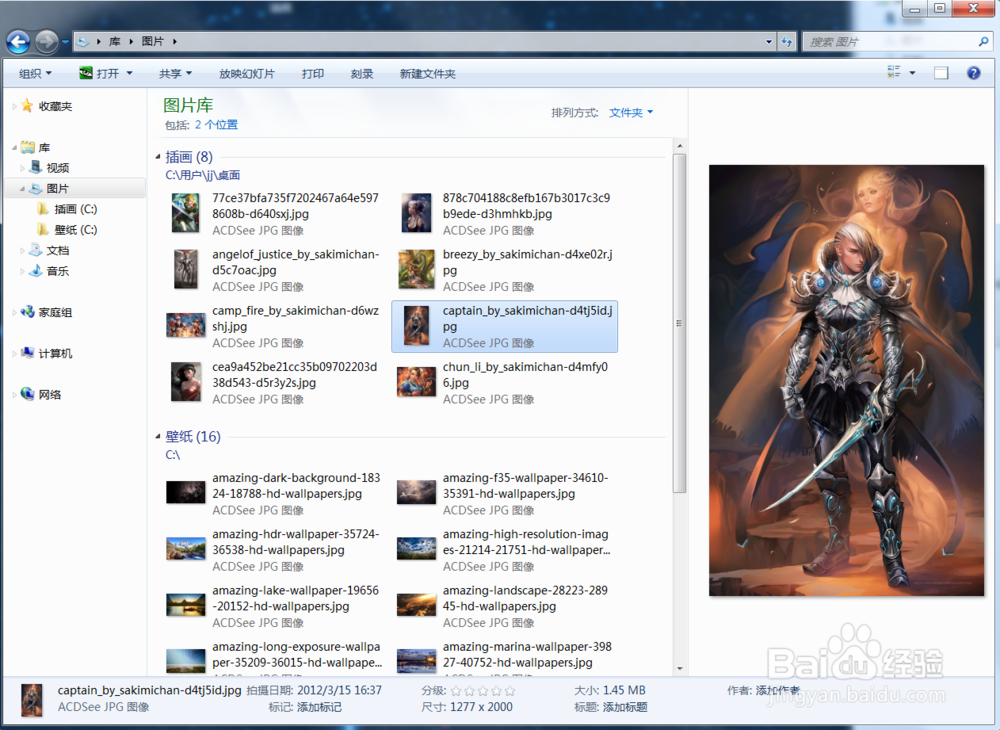Viewport: 1000px width, 730px height.
Task: Select chun_li_by_sakimichan file
Action: point(504,383)
